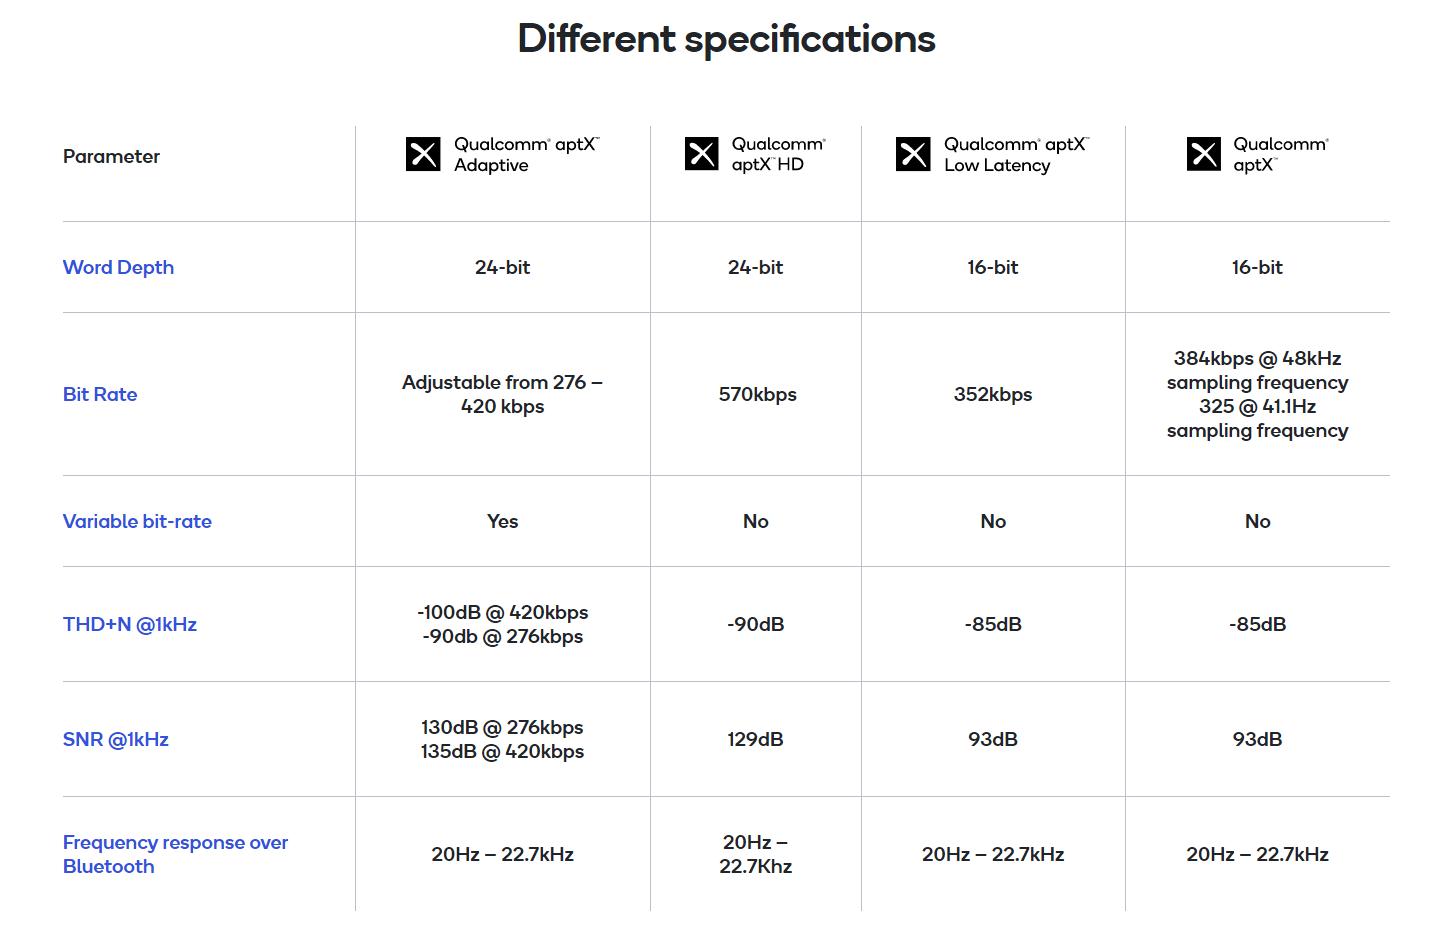The image size is (1446, 926).
Task: Click the aptX Low Latency logo icon
Action: (913, 154)
